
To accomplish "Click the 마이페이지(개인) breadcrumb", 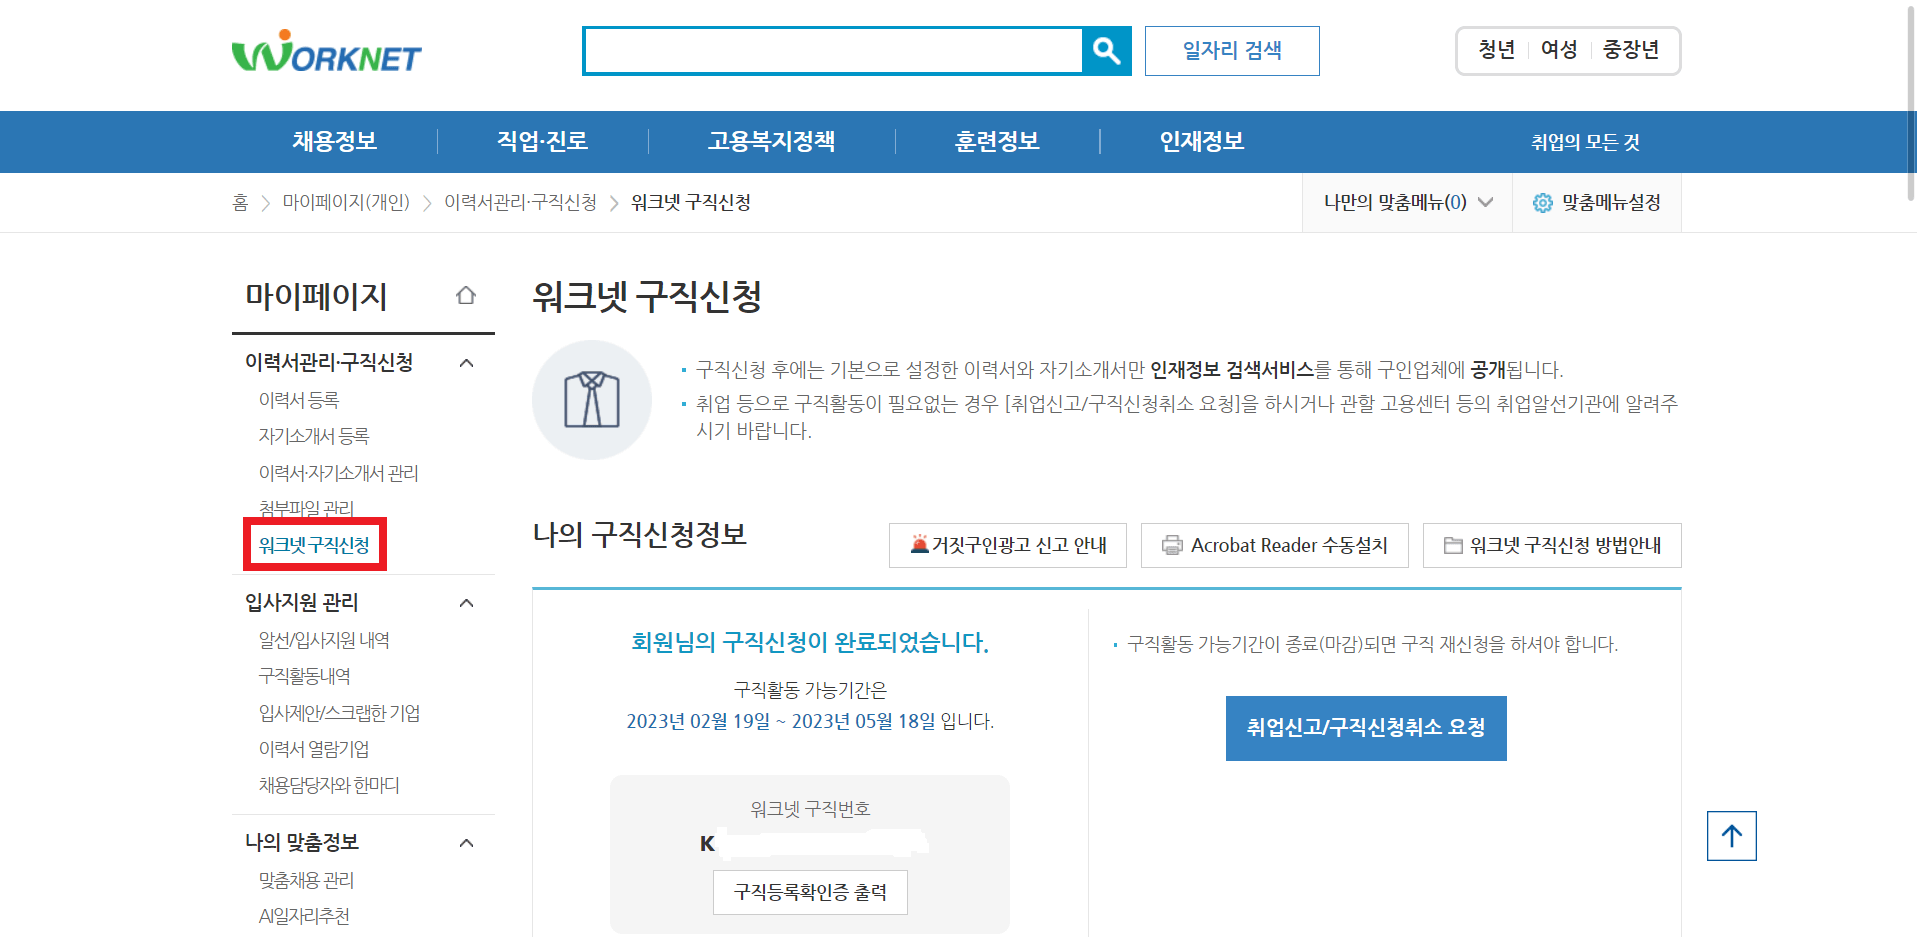I will (x=346, y=203).
